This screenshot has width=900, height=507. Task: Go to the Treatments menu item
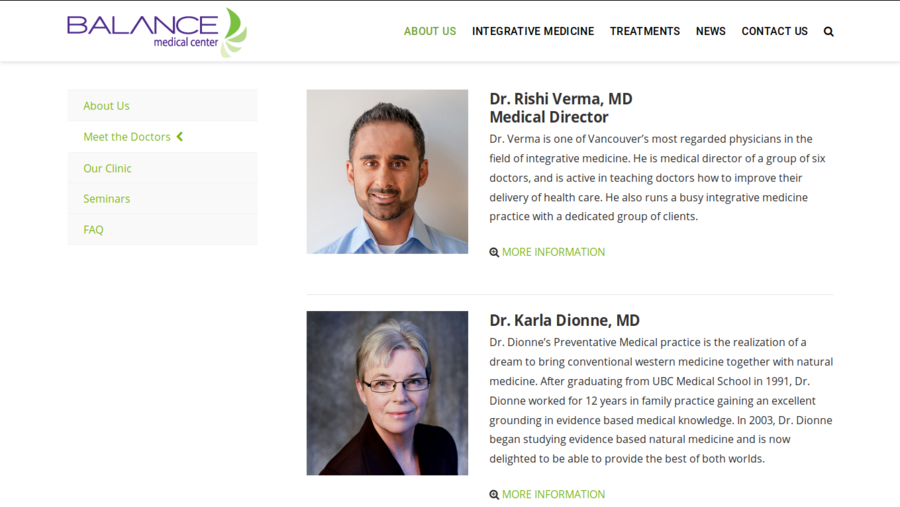(645, 32)
